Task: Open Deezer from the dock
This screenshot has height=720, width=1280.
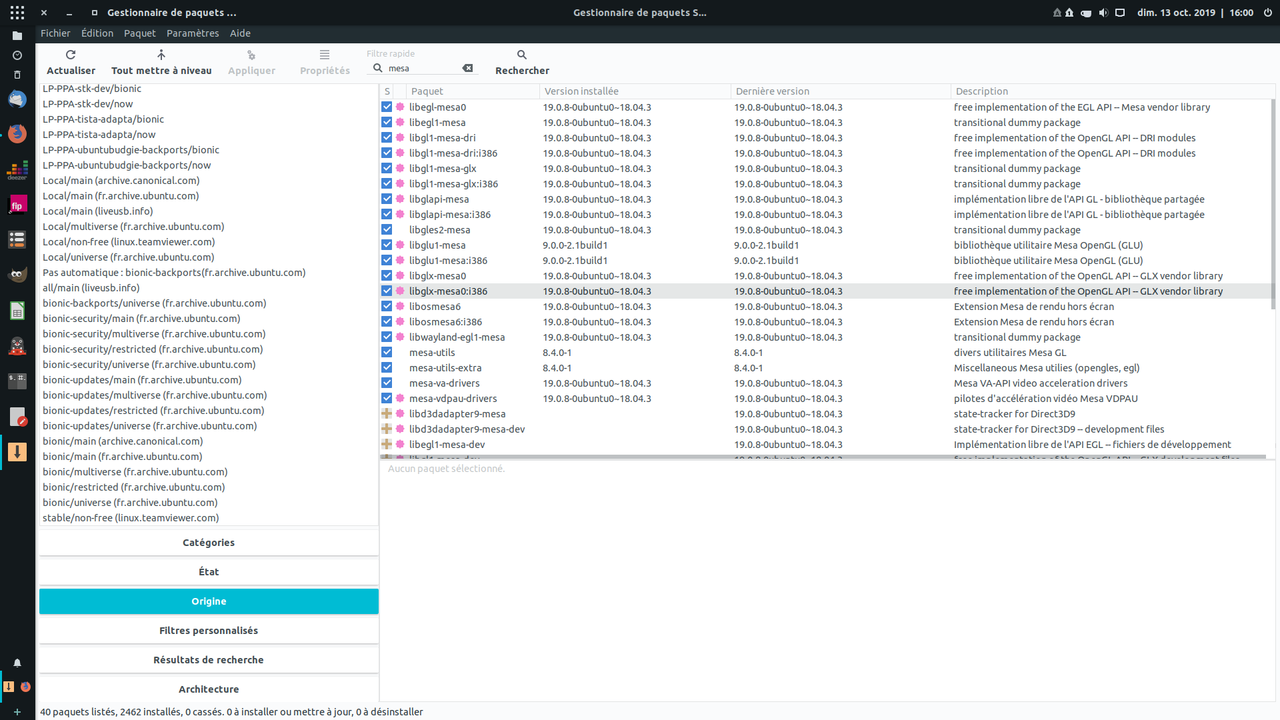Action: click(x=17, y=169)
